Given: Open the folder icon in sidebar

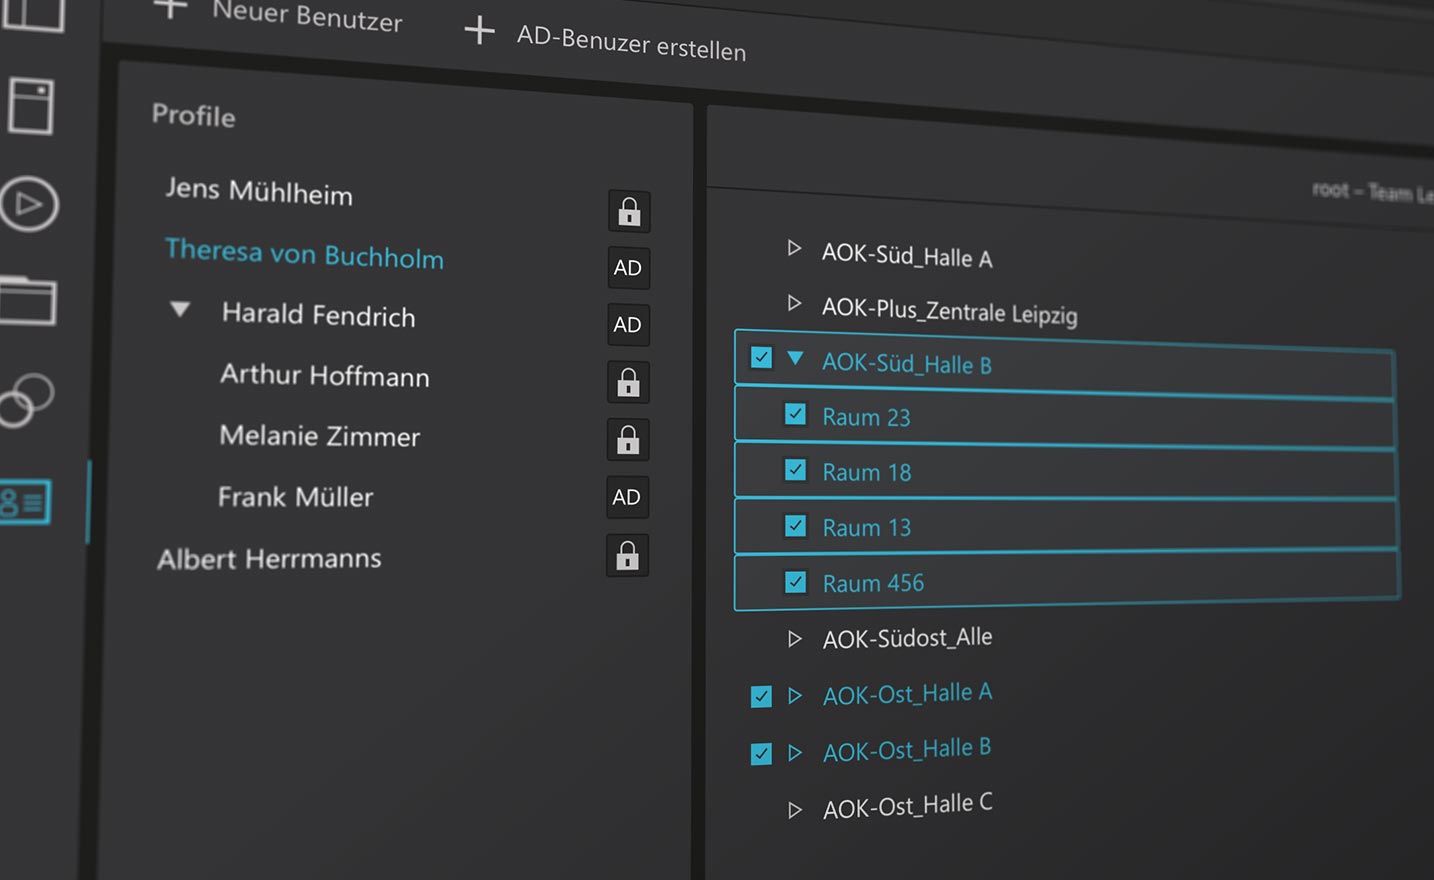Looking at the screenshot, I should 27,300.
